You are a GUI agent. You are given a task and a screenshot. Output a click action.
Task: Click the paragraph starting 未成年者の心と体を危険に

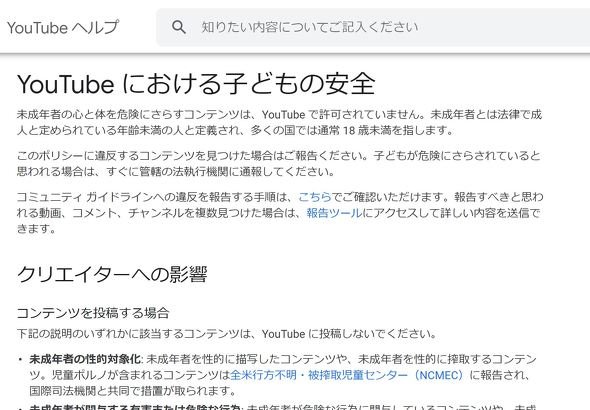click(279, 122)
